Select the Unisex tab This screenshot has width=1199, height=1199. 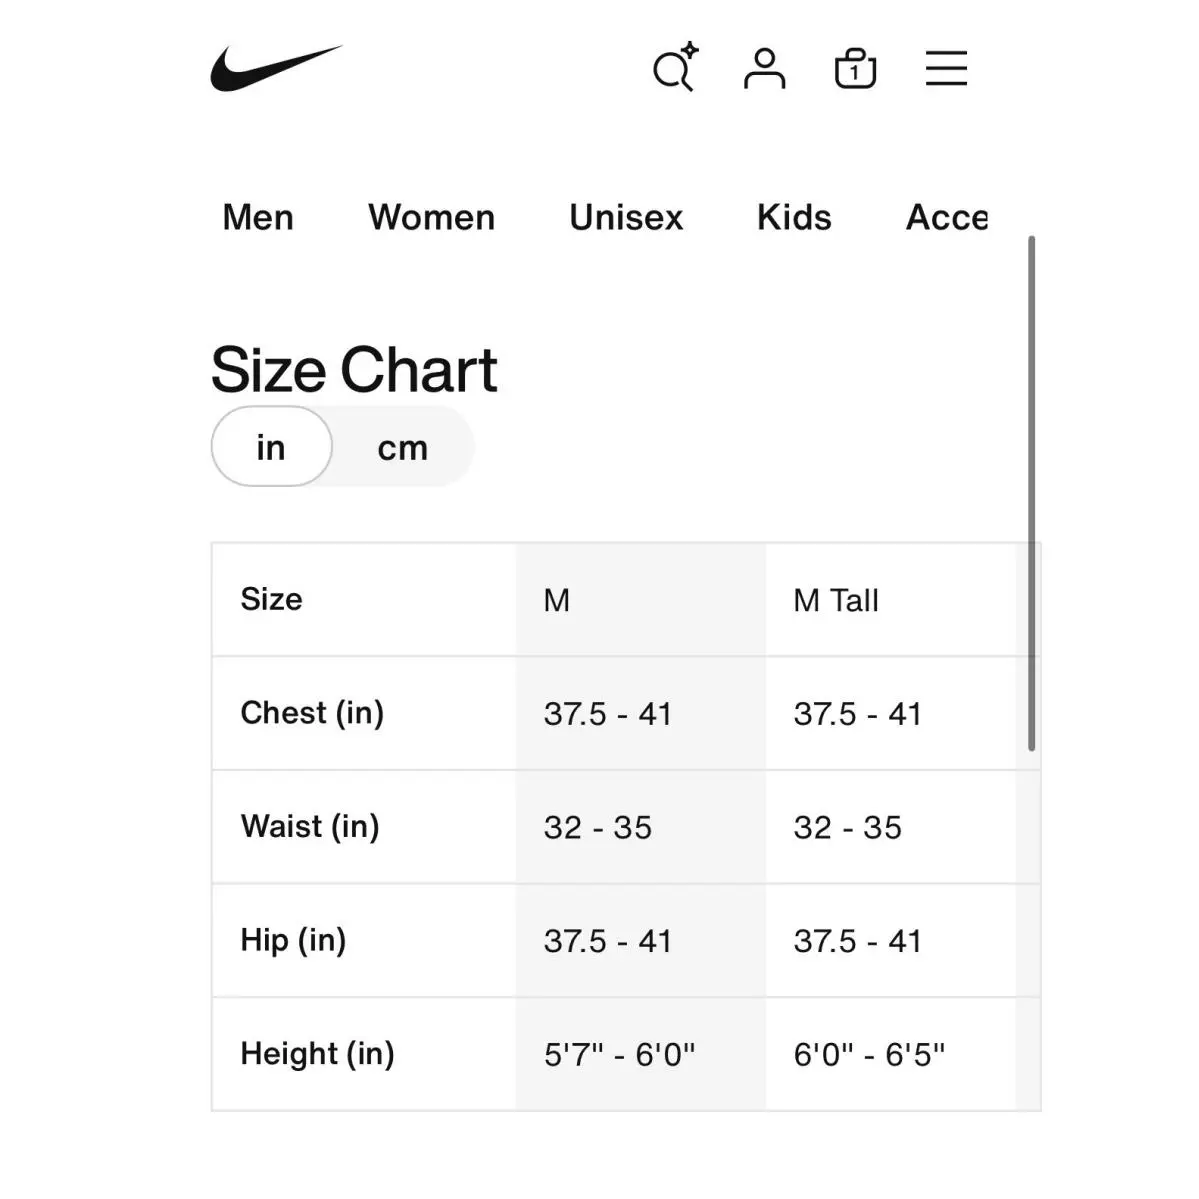625,217
